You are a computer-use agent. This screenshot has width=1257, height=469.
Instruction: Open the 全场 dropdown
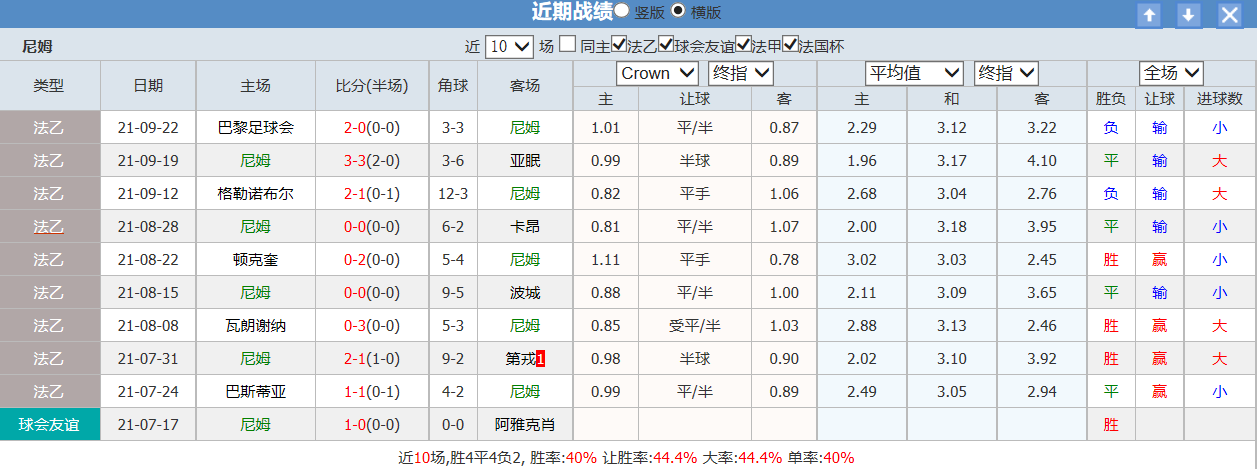coord(1171,73)
